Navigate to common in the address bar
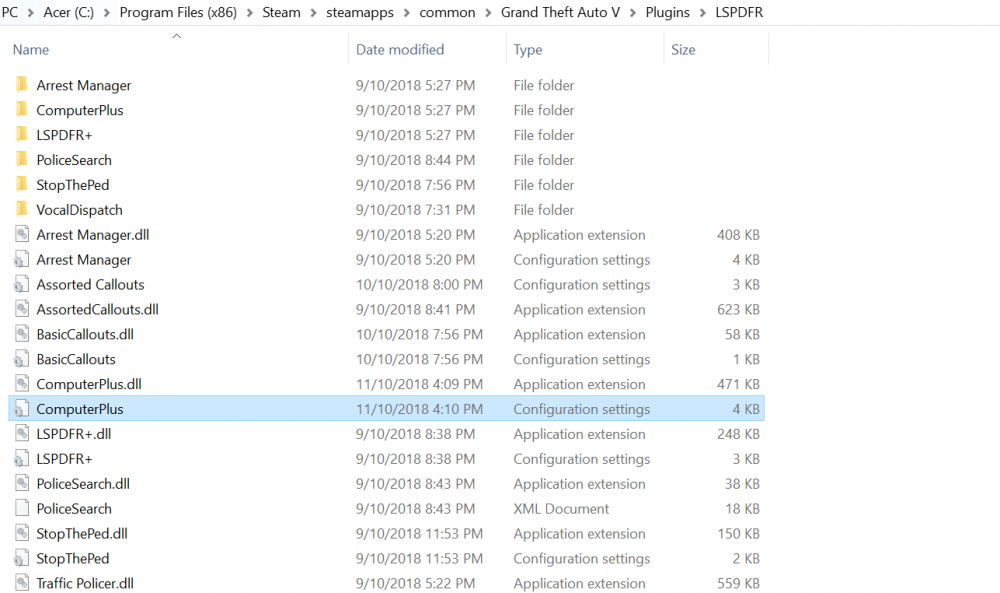Screen dimensions: 1000x593 [447, 12]
